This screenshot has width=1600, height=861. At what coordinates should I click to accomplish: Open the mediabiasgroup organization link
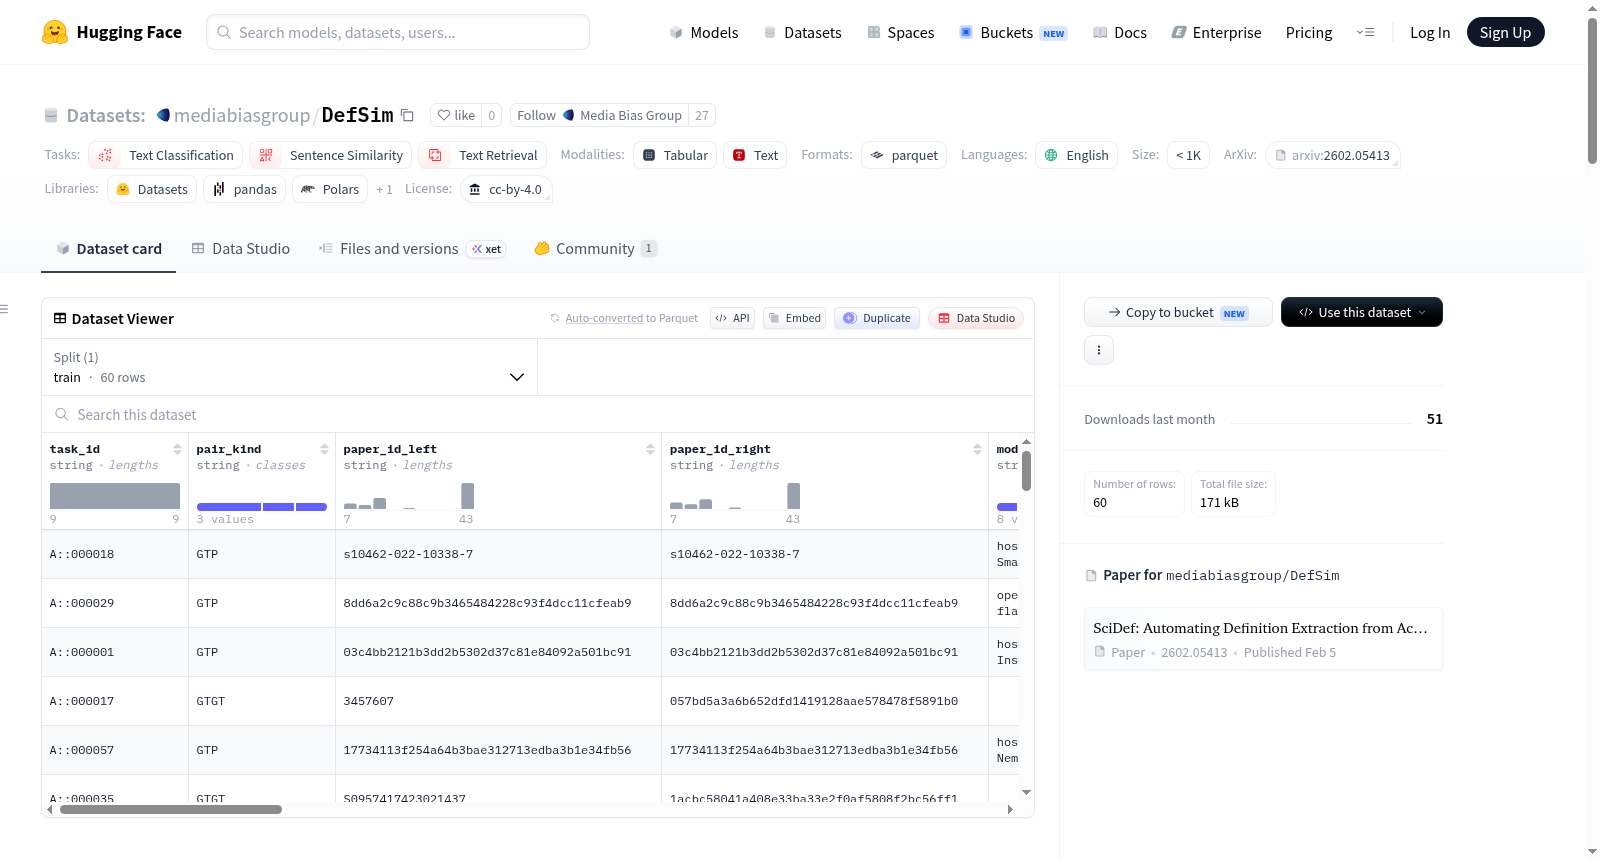pyautogui.click(x=242, y=115)
